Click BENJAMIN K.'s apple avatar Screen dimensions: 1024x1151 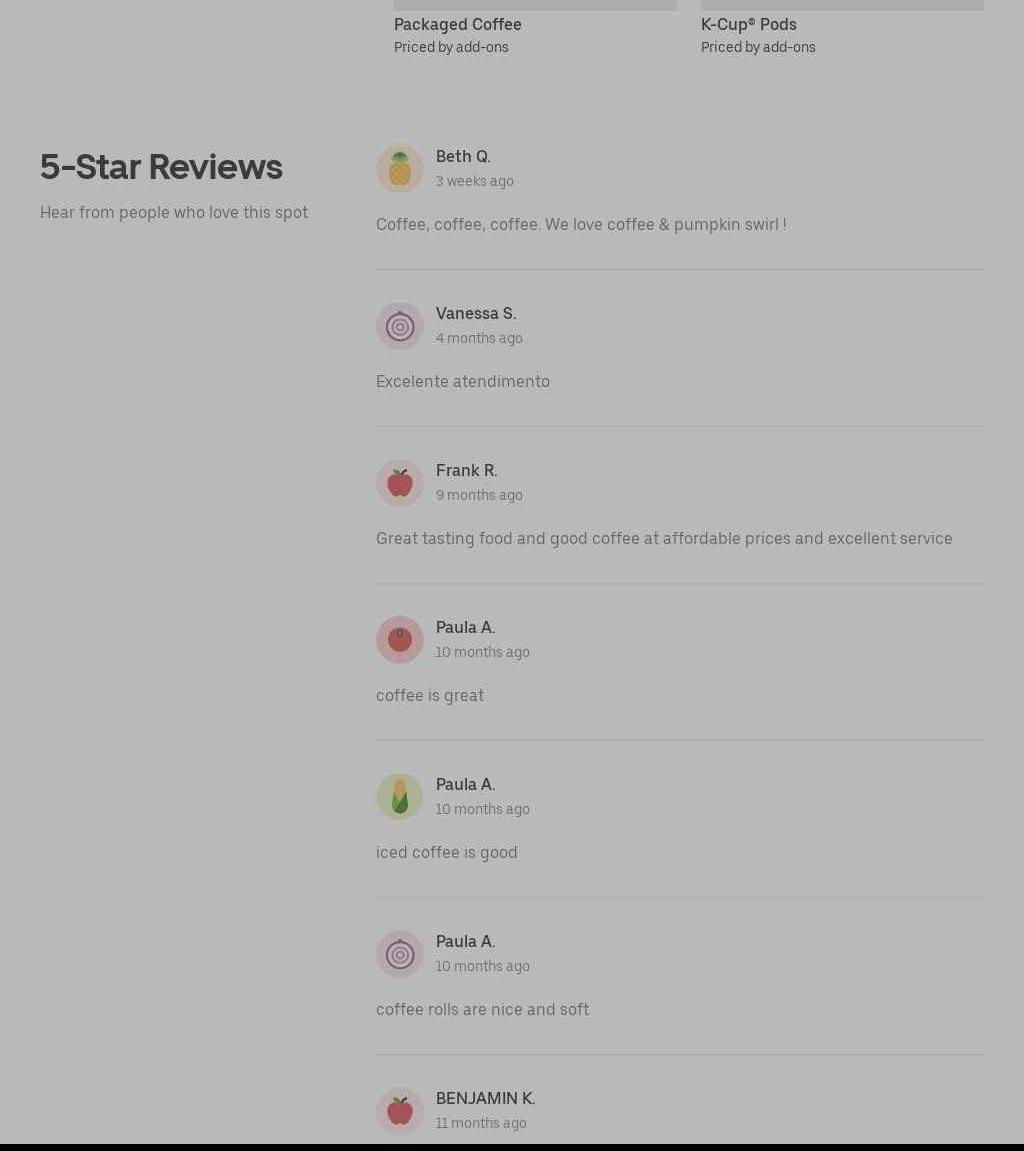tap(400, 1111)
